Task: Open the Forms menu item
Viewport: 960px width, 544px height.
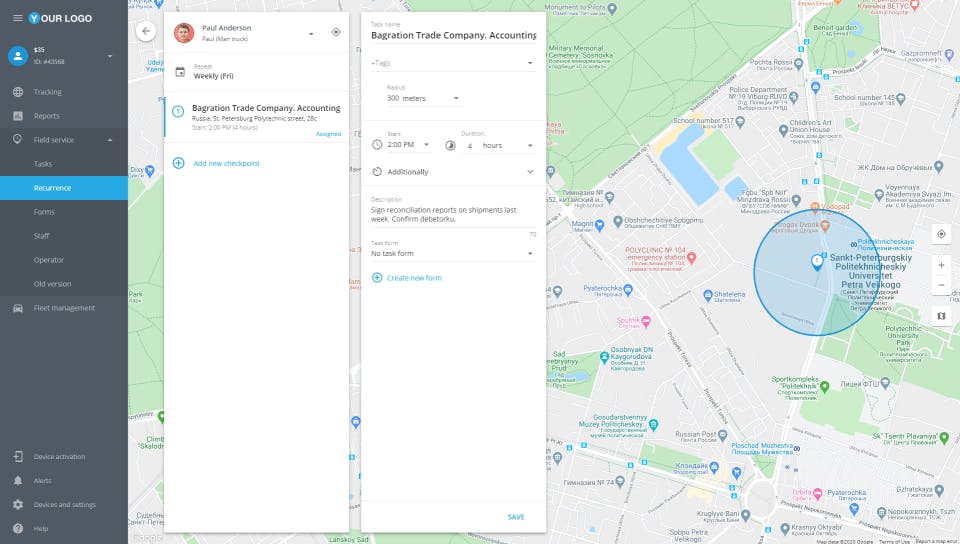Action: (44, 212)
